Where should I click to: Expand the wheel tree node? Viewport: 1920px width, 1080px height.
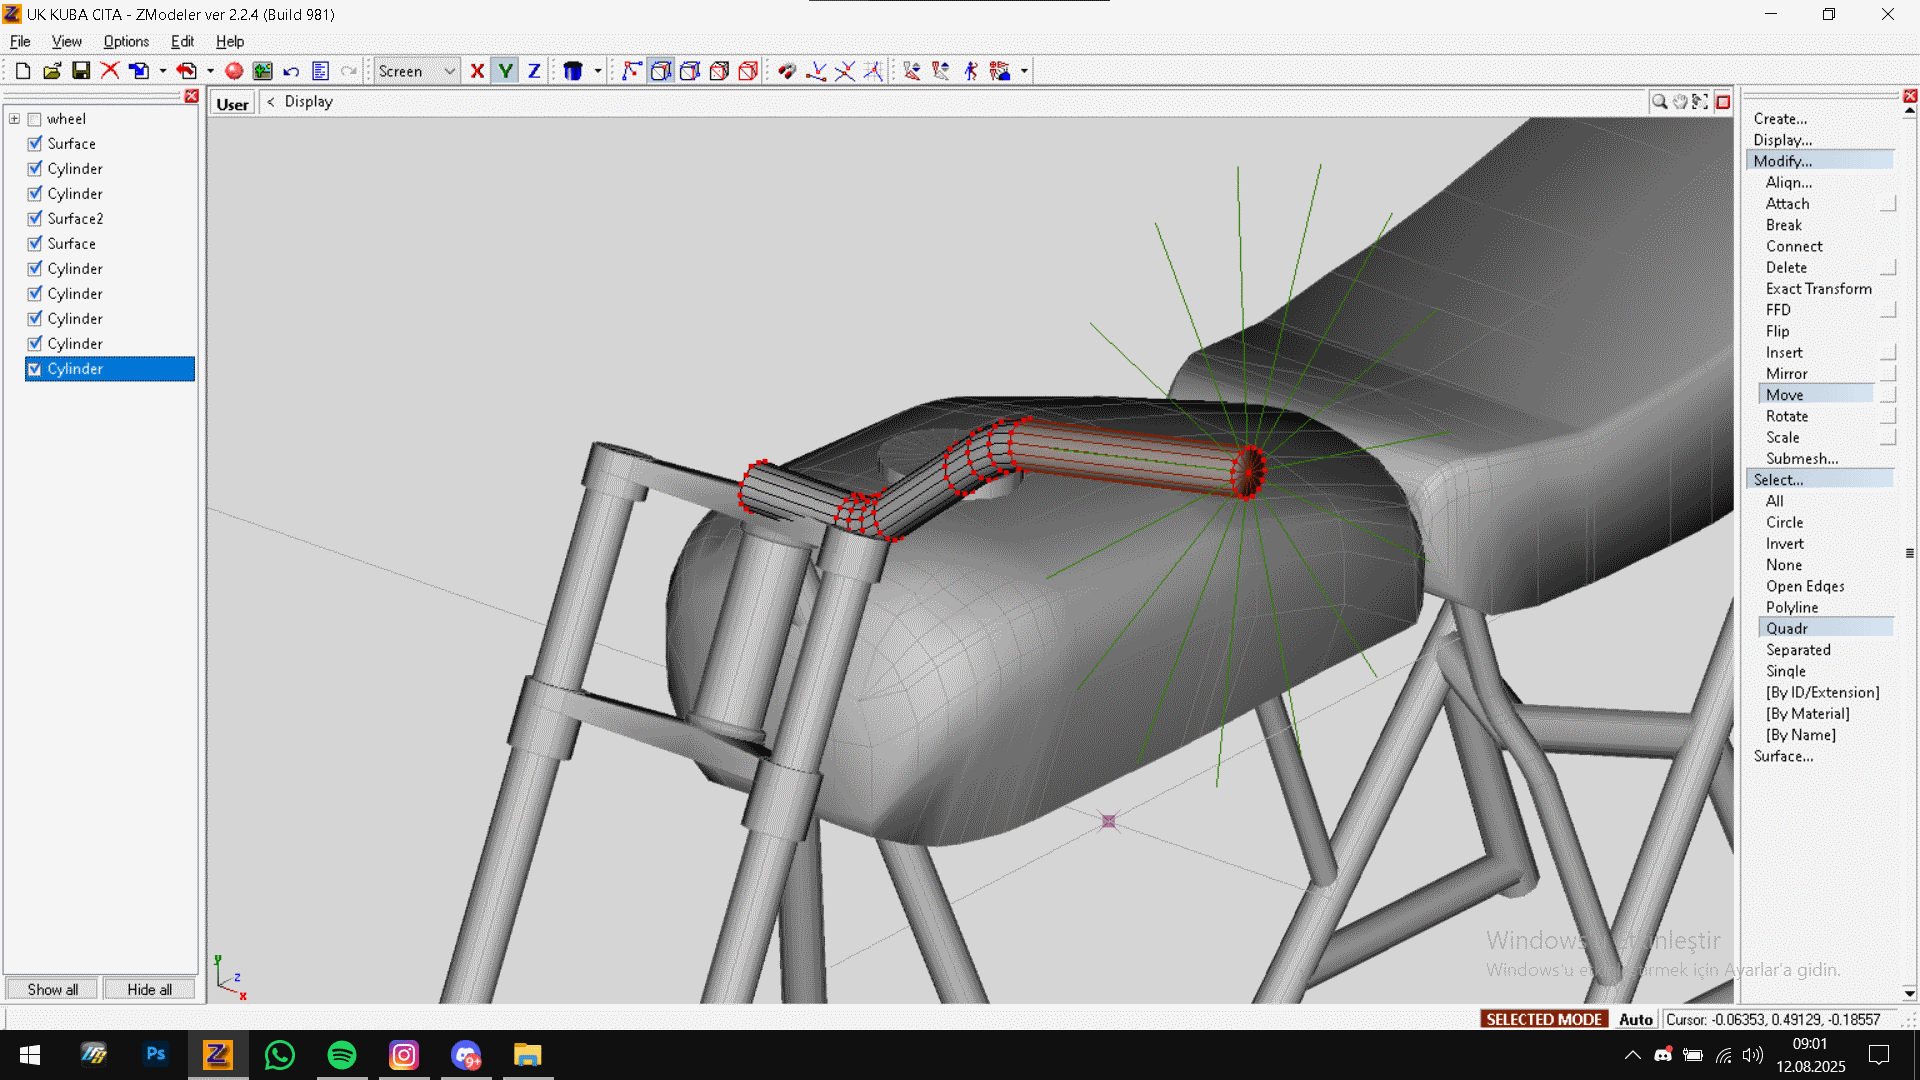[x=15, y=119]
